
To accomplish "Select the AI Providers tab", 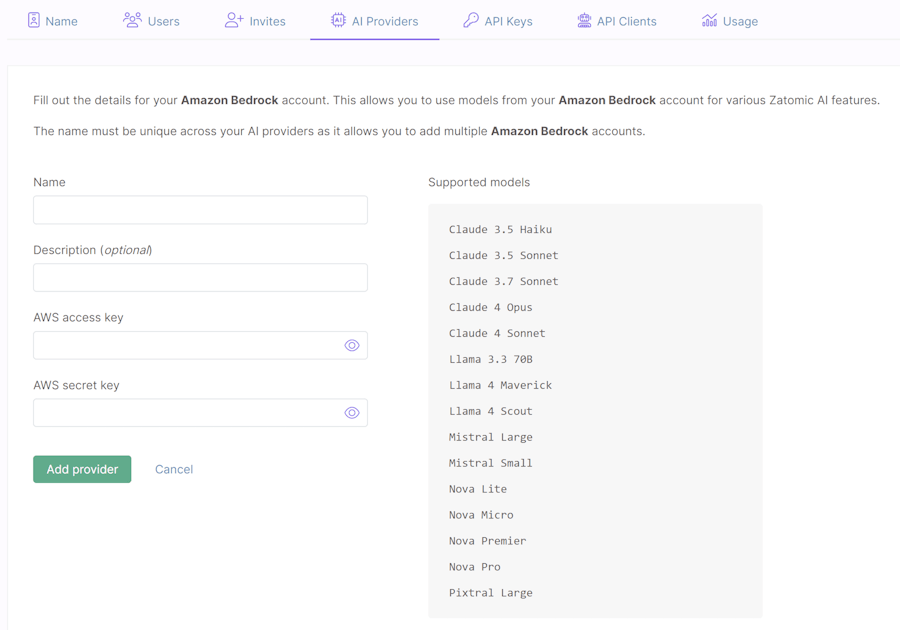I will [375, 21].
